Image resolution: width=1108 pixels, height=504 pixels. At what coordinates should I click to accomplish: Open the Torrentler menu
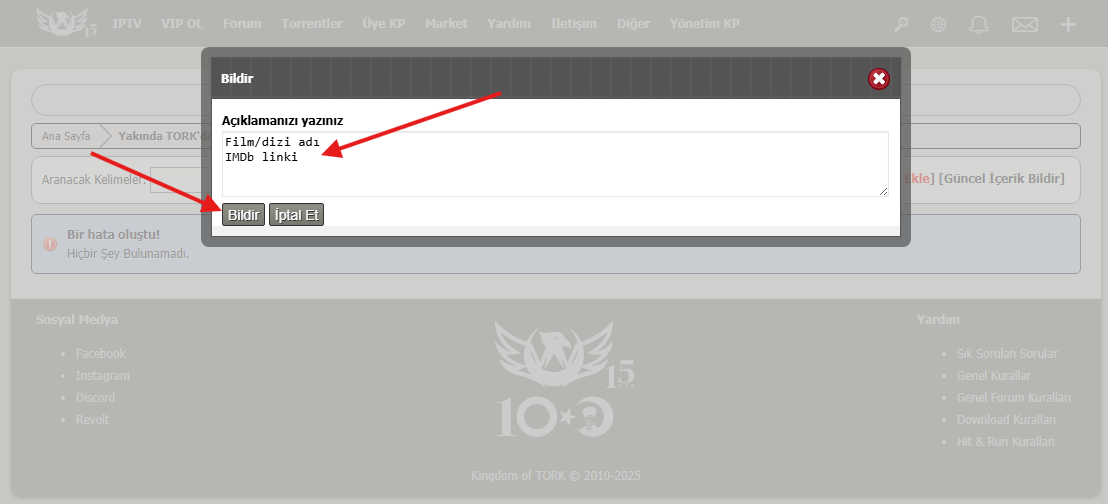pos(312,24)
